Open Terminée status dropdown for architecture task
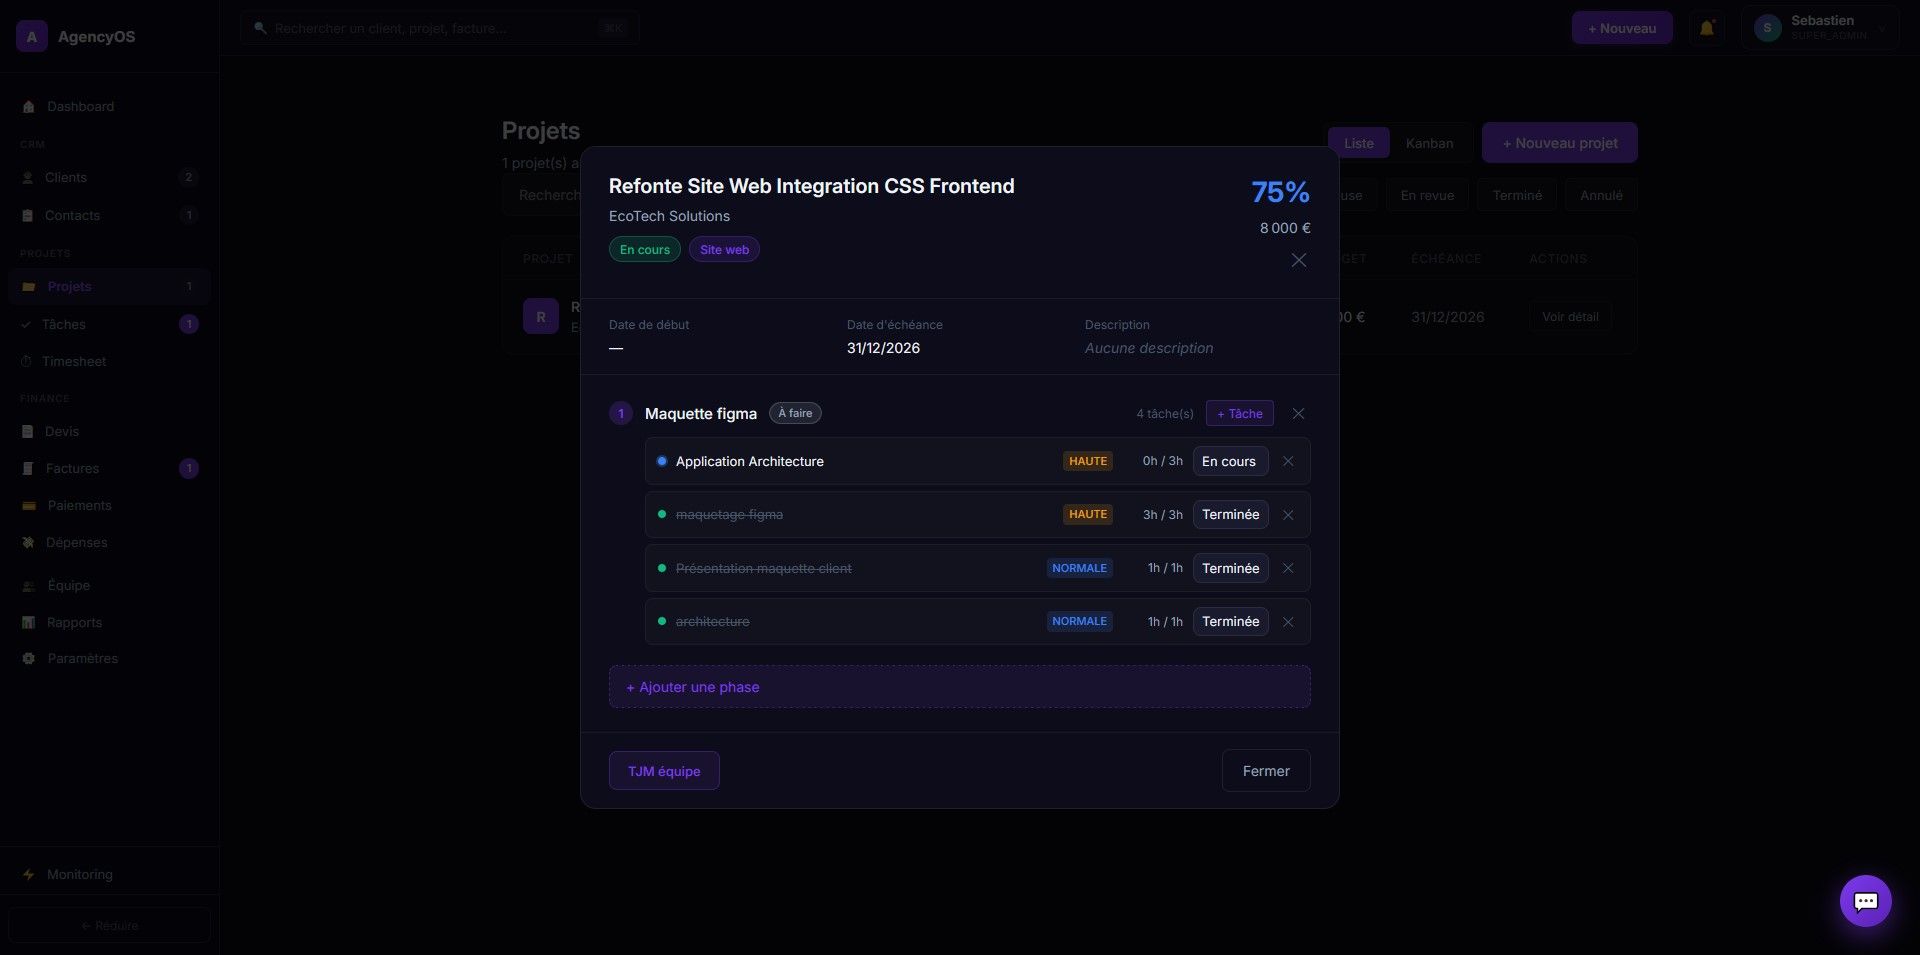This screenshot has height=955, width=1920. [1230, 622]
